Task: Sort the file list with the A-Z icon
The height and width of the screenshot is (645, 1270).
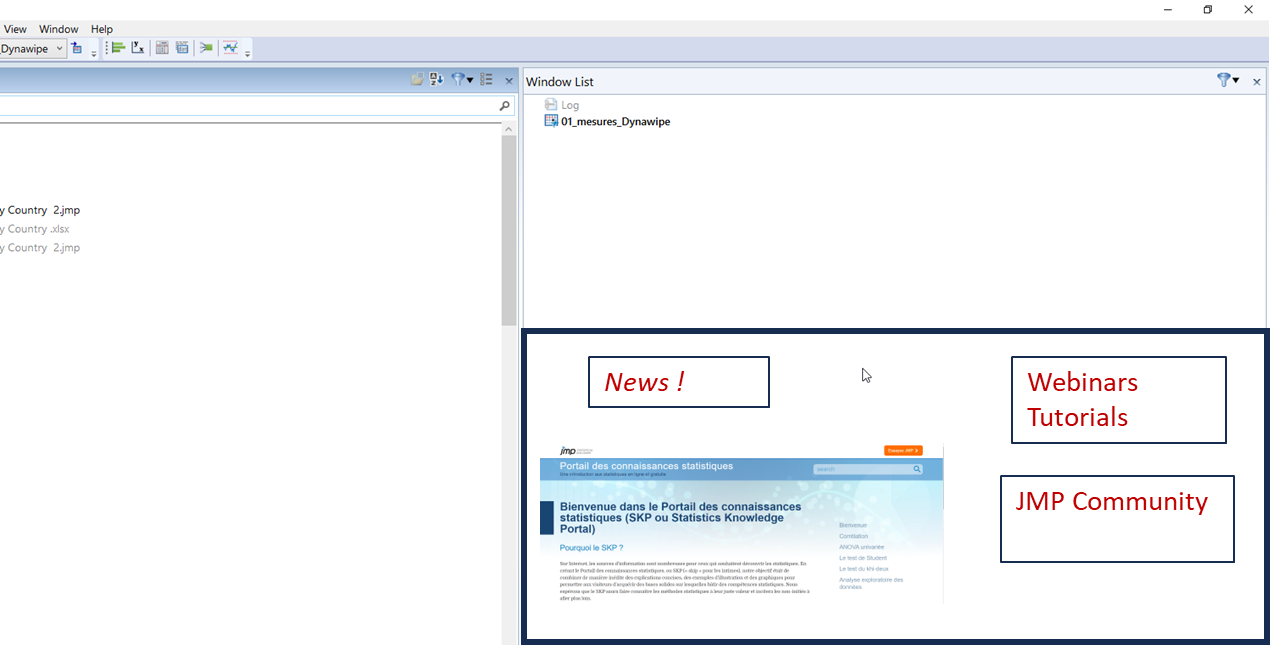Action: (435, 79)
